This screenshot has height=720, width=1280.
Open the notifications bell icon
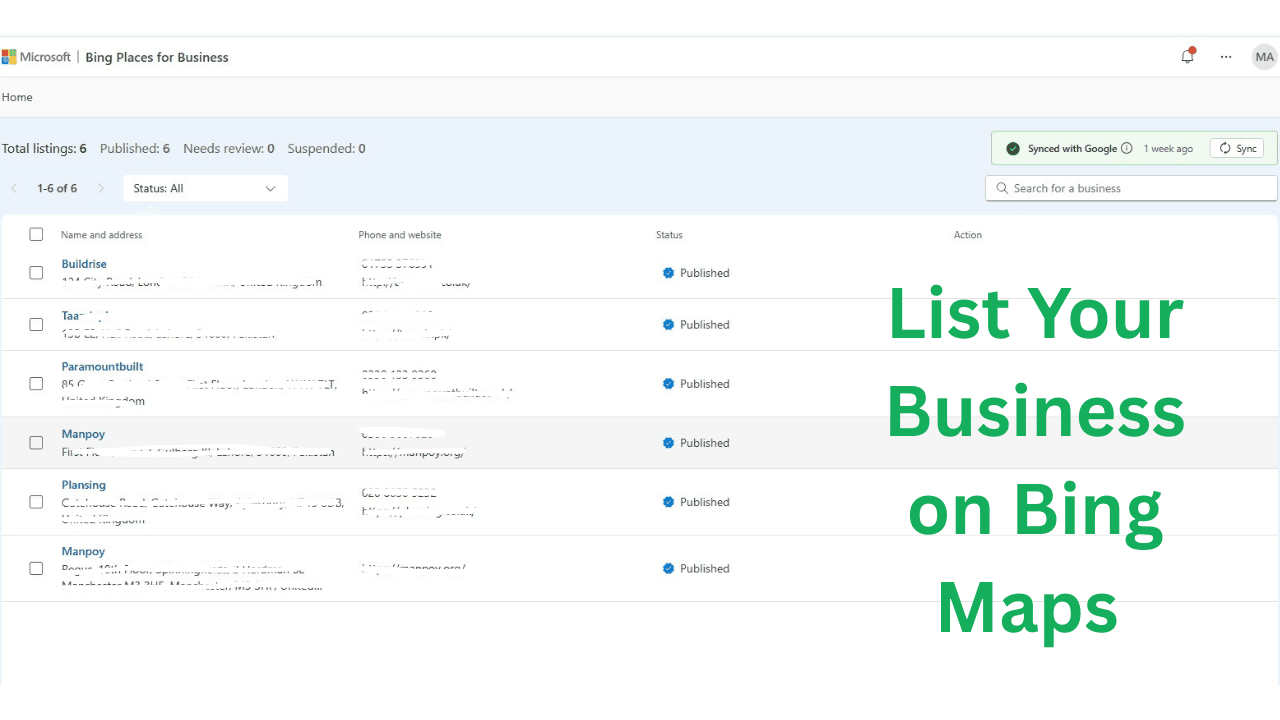1187,57
